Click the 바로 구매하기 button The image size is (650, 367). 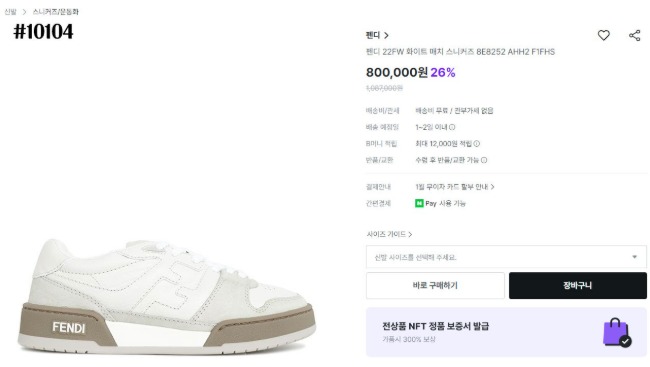pos(435,285)
